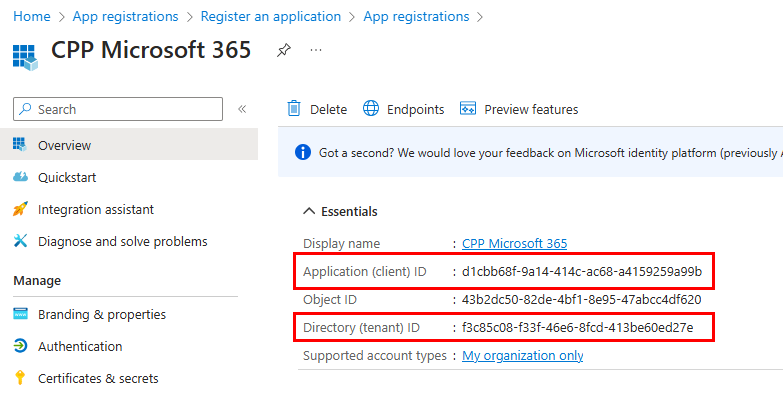
Task: Open CPP Microsoft 365 display name link
Action: tap(514, 243)
